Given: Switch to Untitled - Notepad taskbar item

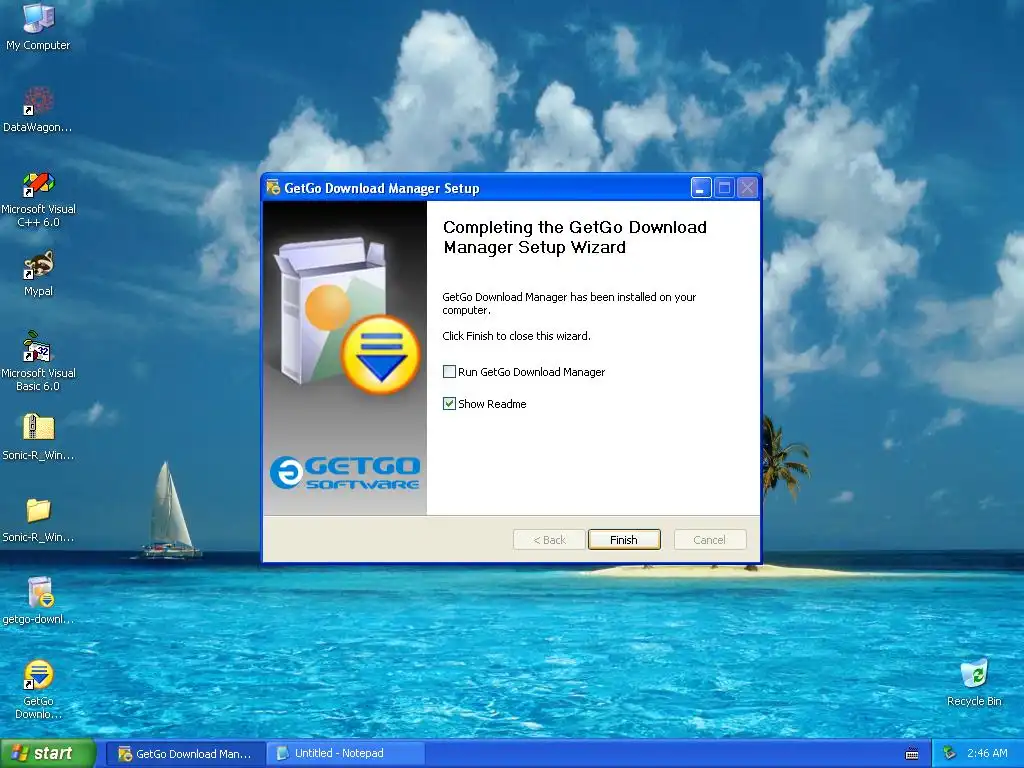Looking at the screenshot, I should [346, 754].
